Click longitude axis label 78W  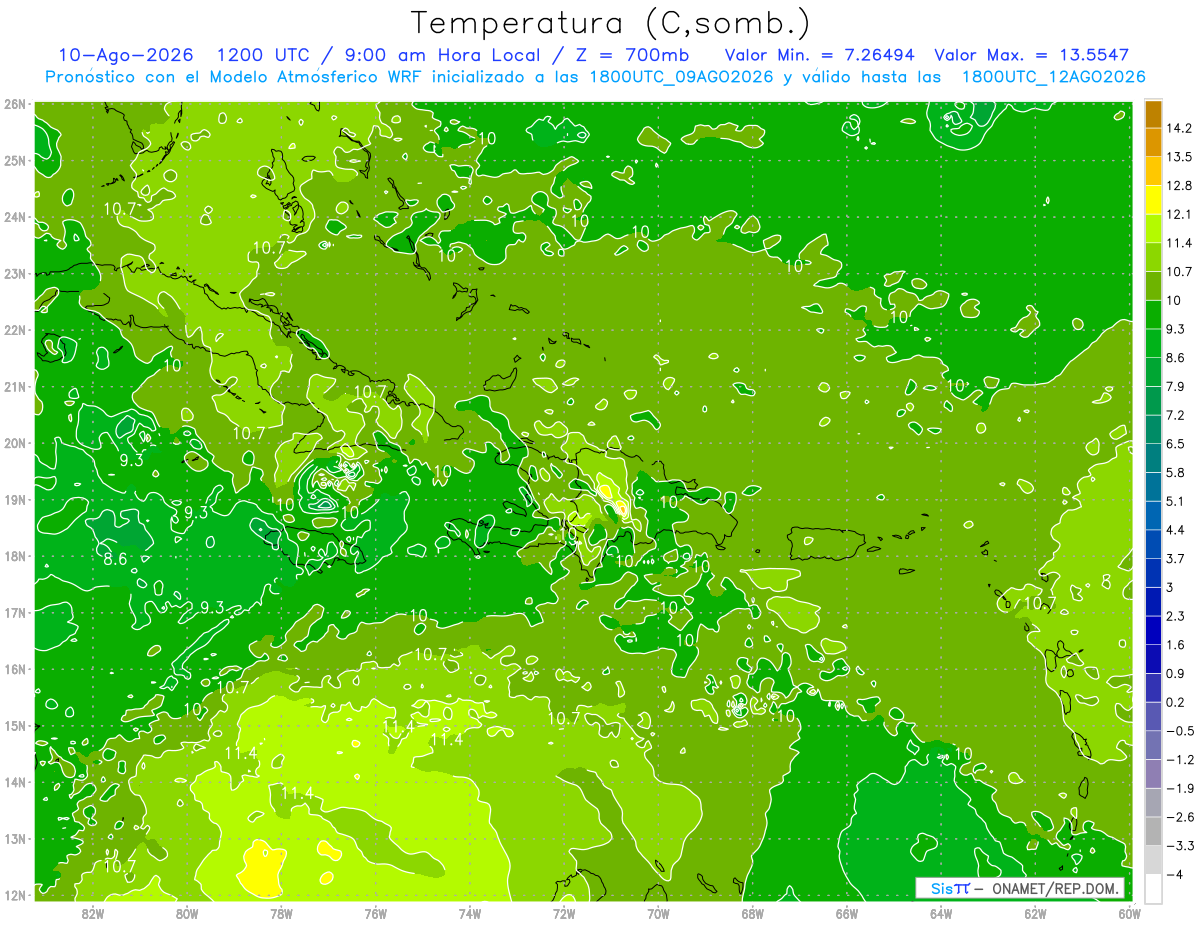281,912
